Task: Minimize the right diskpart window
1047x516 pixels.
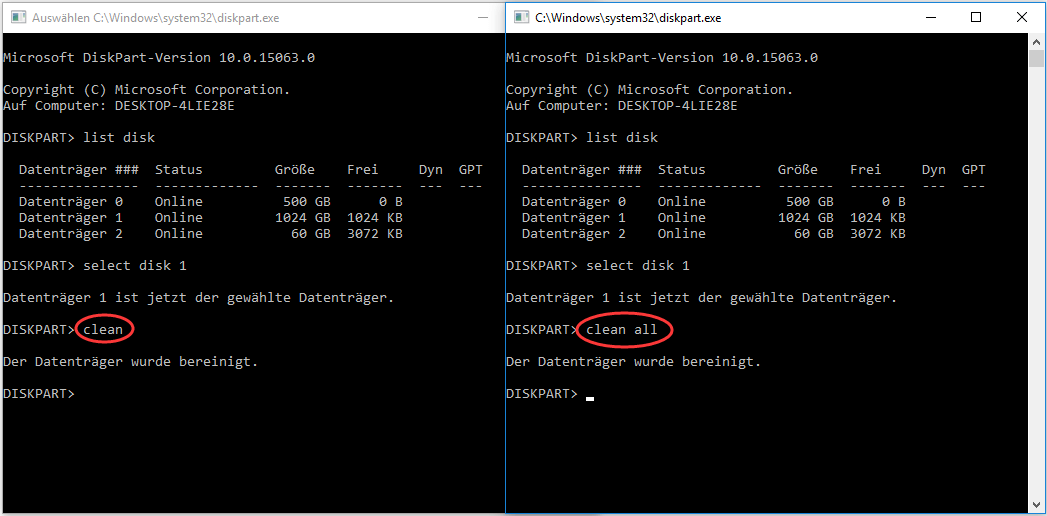Action: pos(932,17)
